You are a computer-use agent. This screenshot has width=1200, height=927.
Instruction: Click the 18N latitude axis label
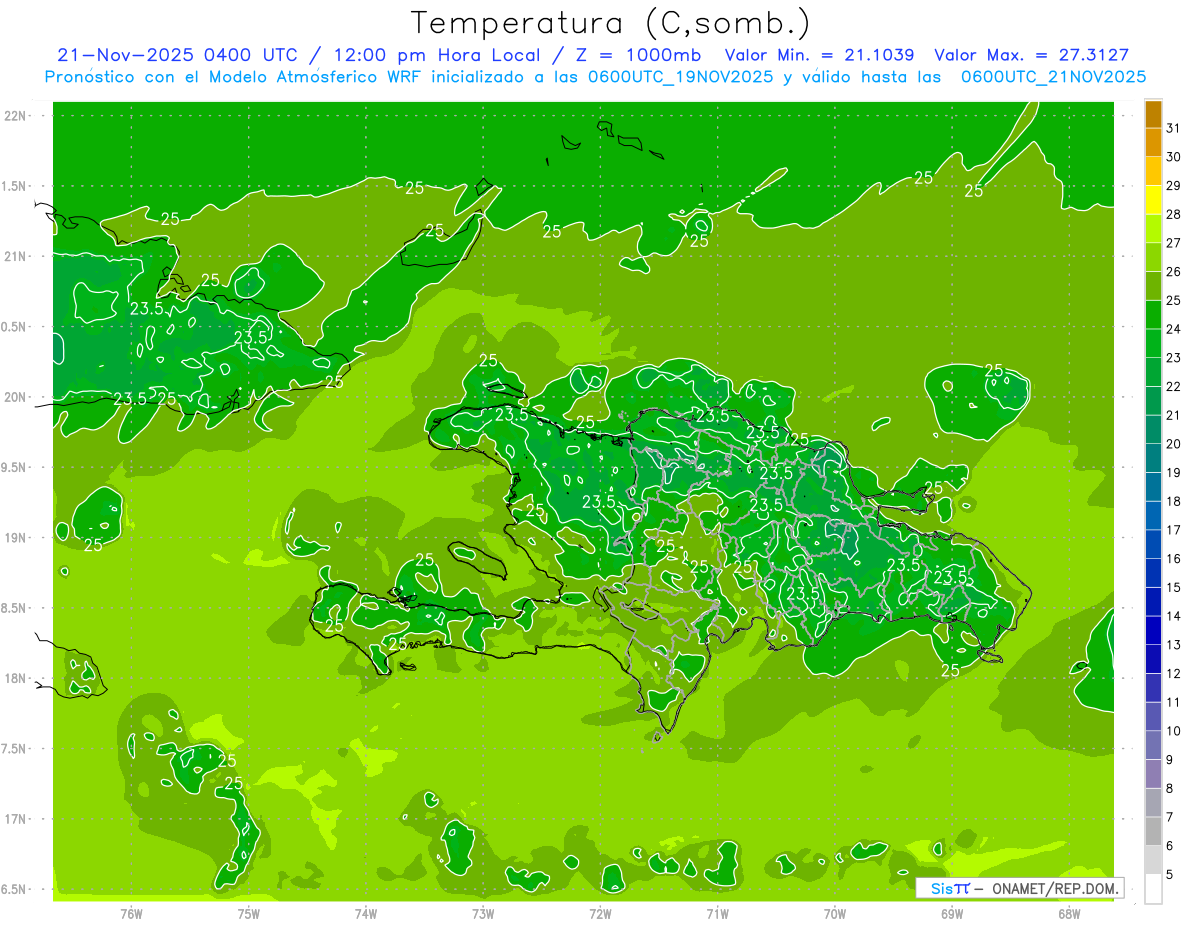[x=15, y=678]
